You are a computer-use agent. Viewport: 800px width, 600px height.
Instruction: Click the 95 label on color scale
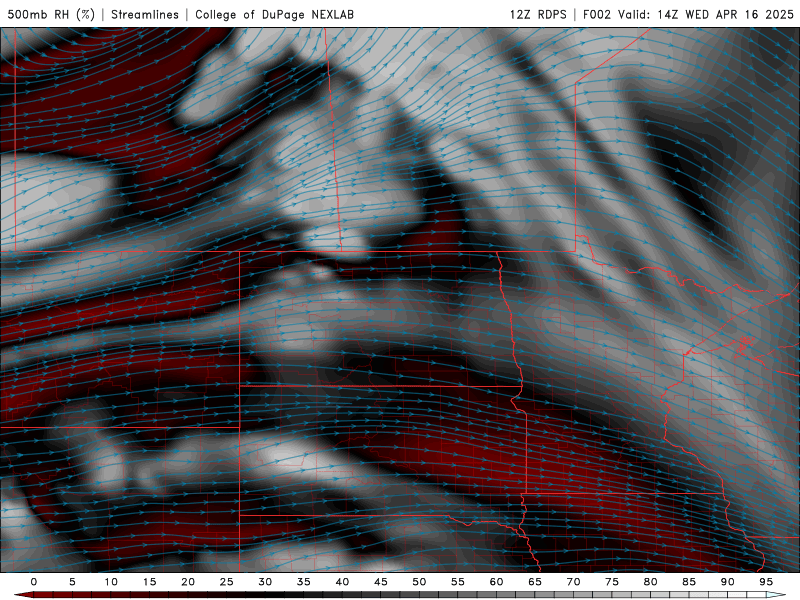(x=766, y=582)
